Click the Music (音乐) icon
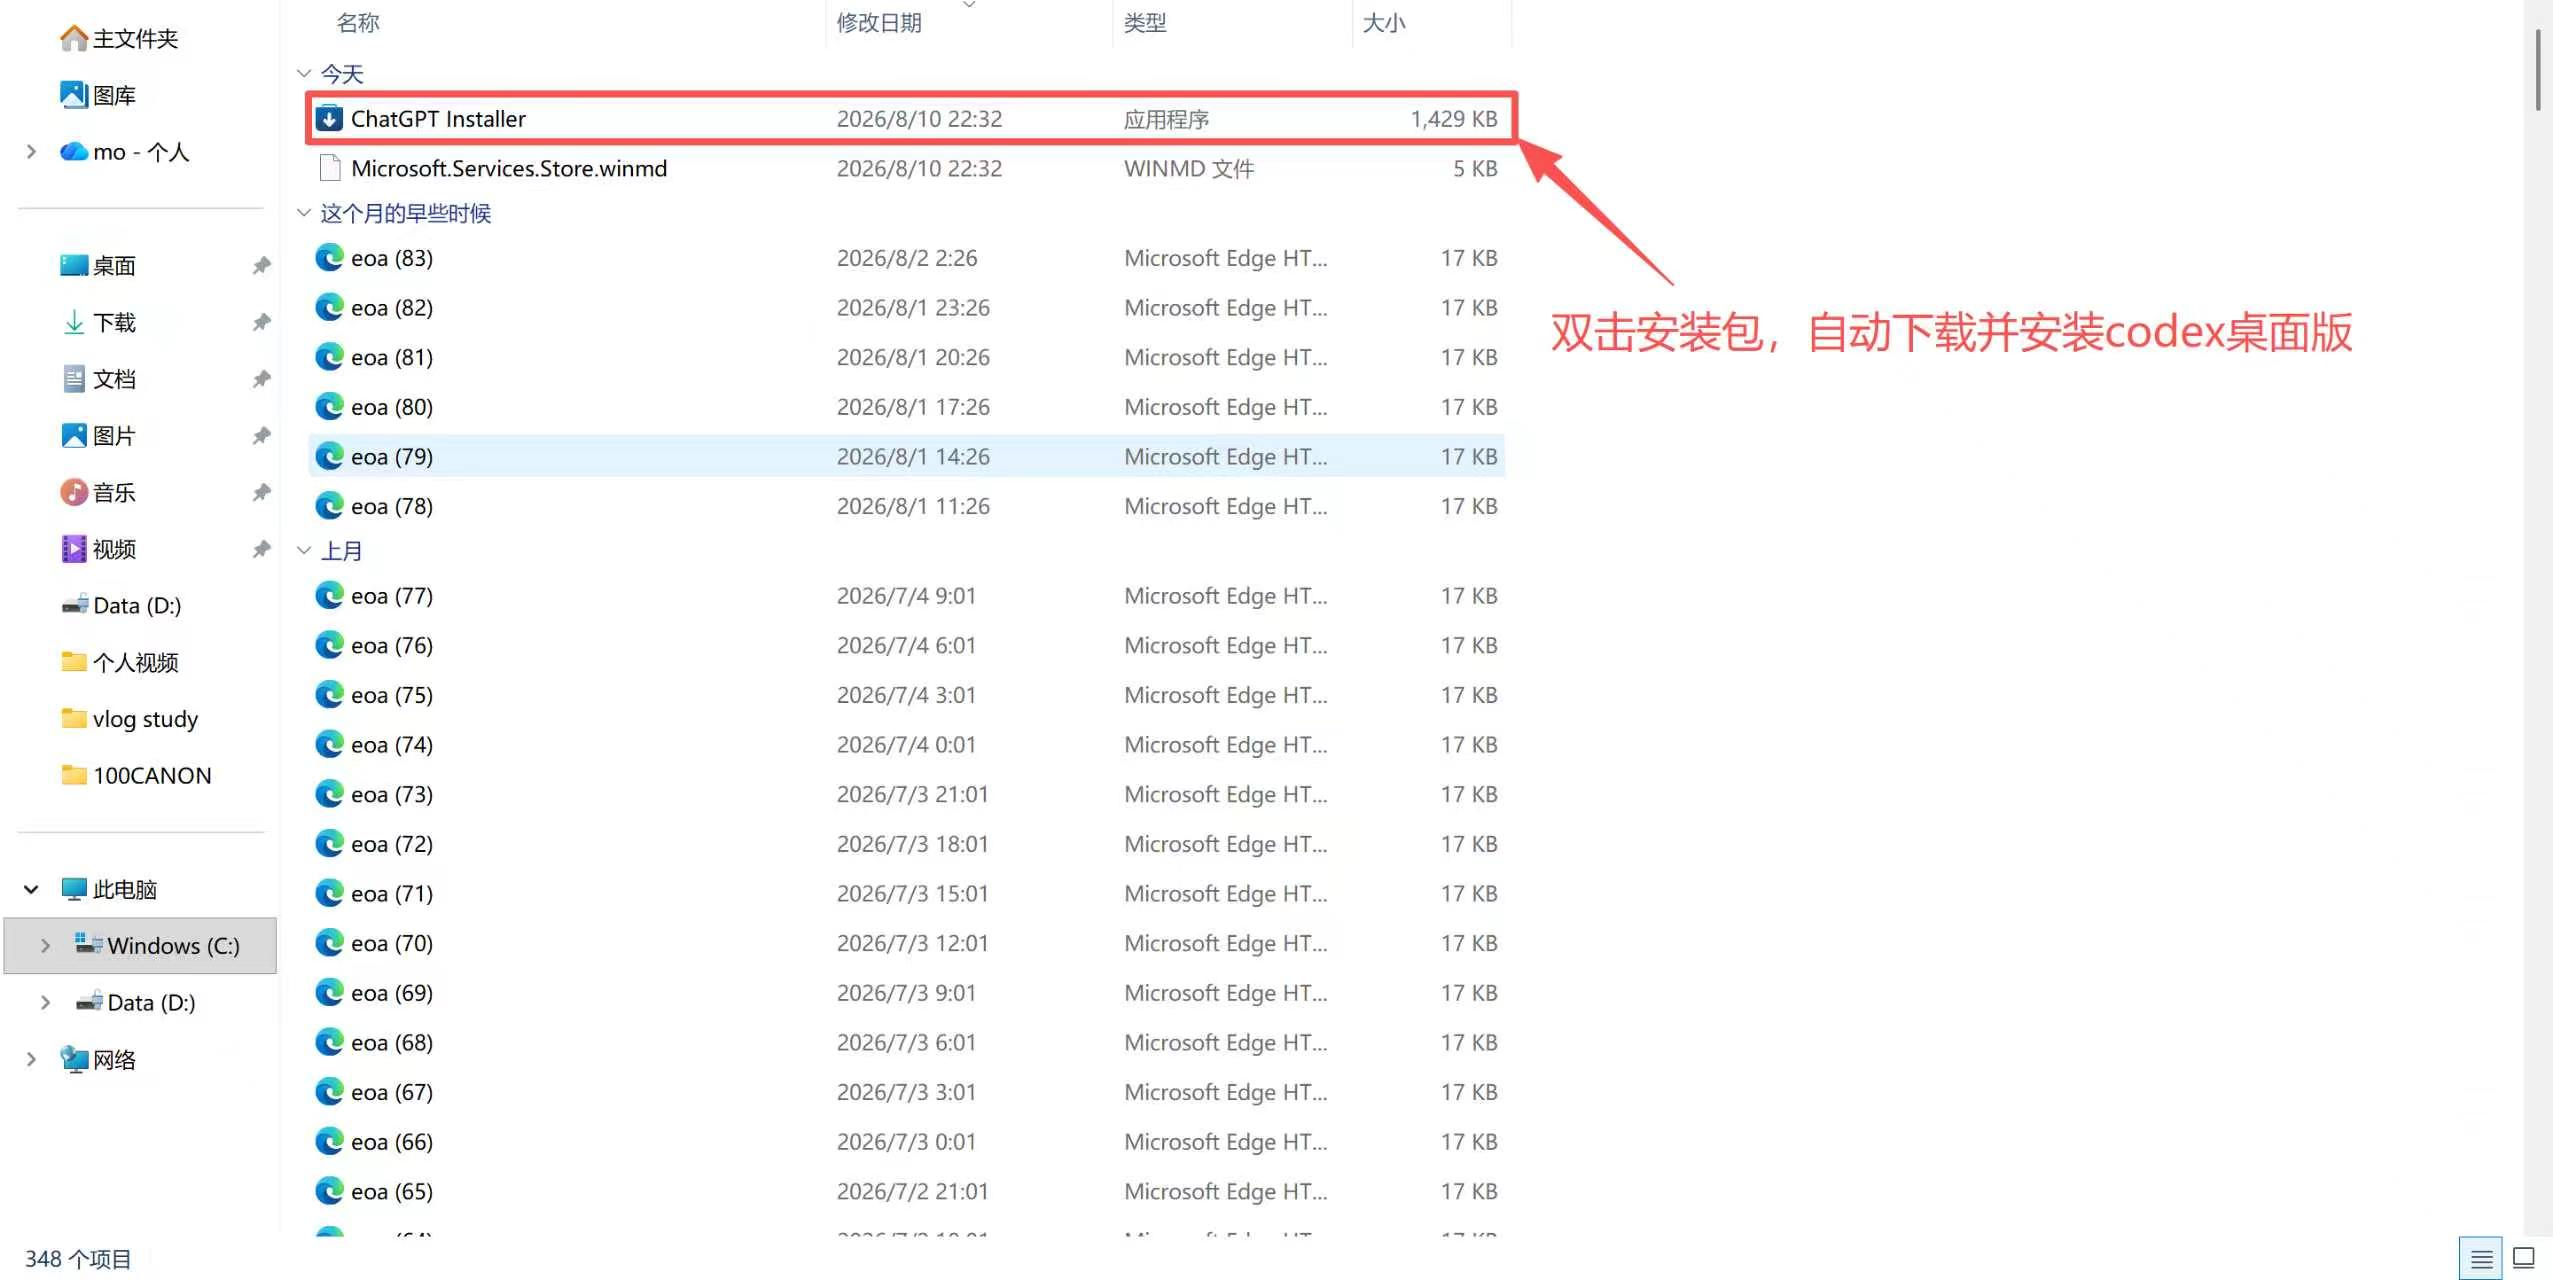Viewport: 2553px width, 1280px height. pyautogui.click(x=74, y=492)
